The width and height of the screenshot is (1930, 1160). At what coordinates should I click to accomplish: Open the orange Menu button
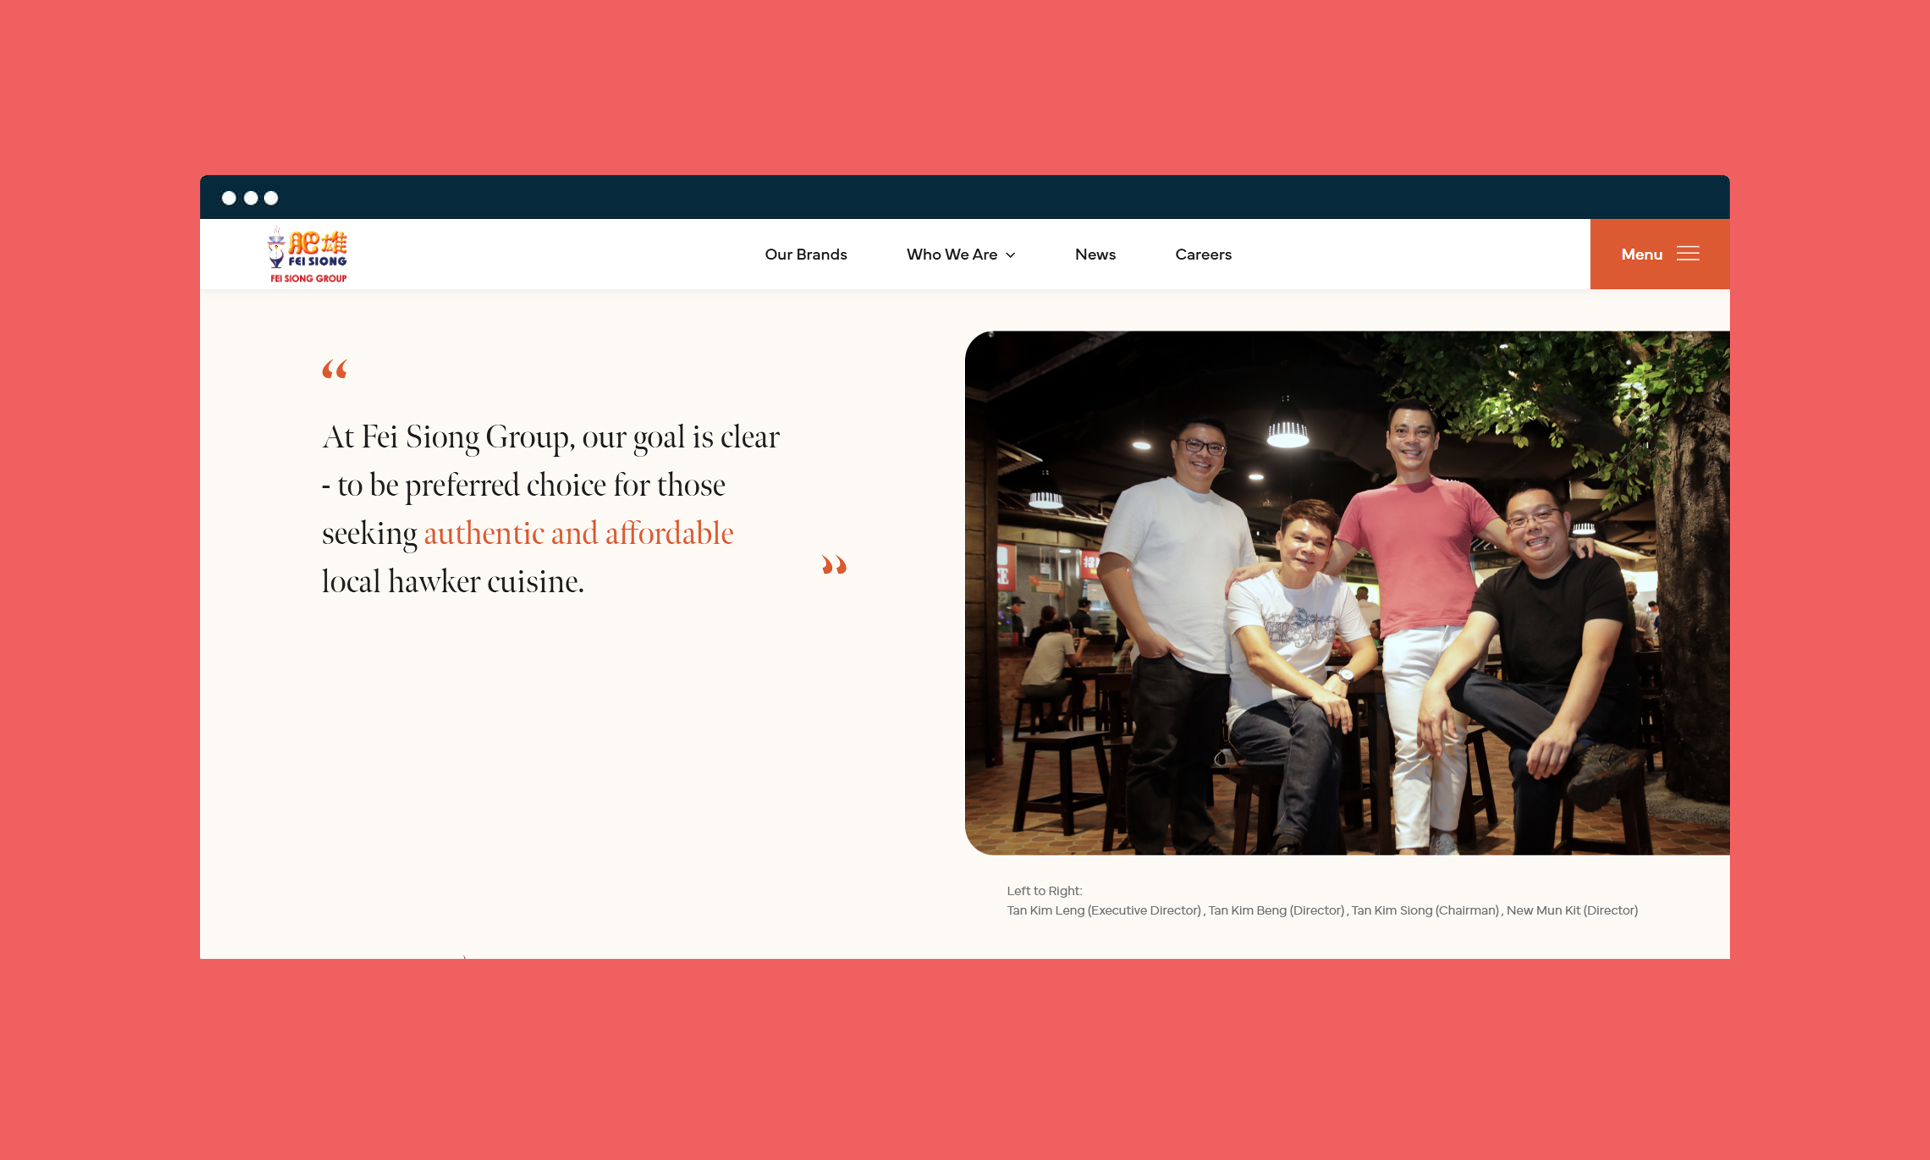(x=1659, y=254)
